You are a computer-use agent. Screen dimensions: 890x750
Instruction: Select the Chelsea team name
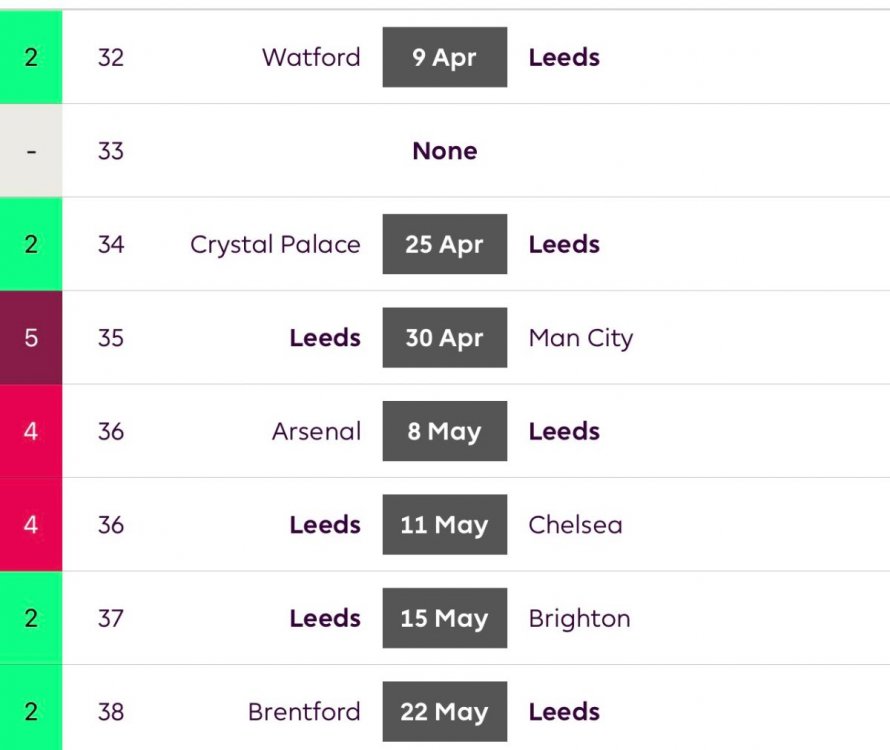(575, 525)
